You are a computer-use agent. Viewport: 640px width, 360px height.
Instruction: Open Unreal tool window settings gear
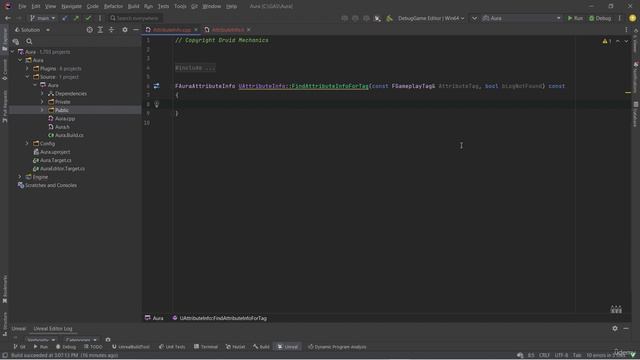(x=615, y=328)
